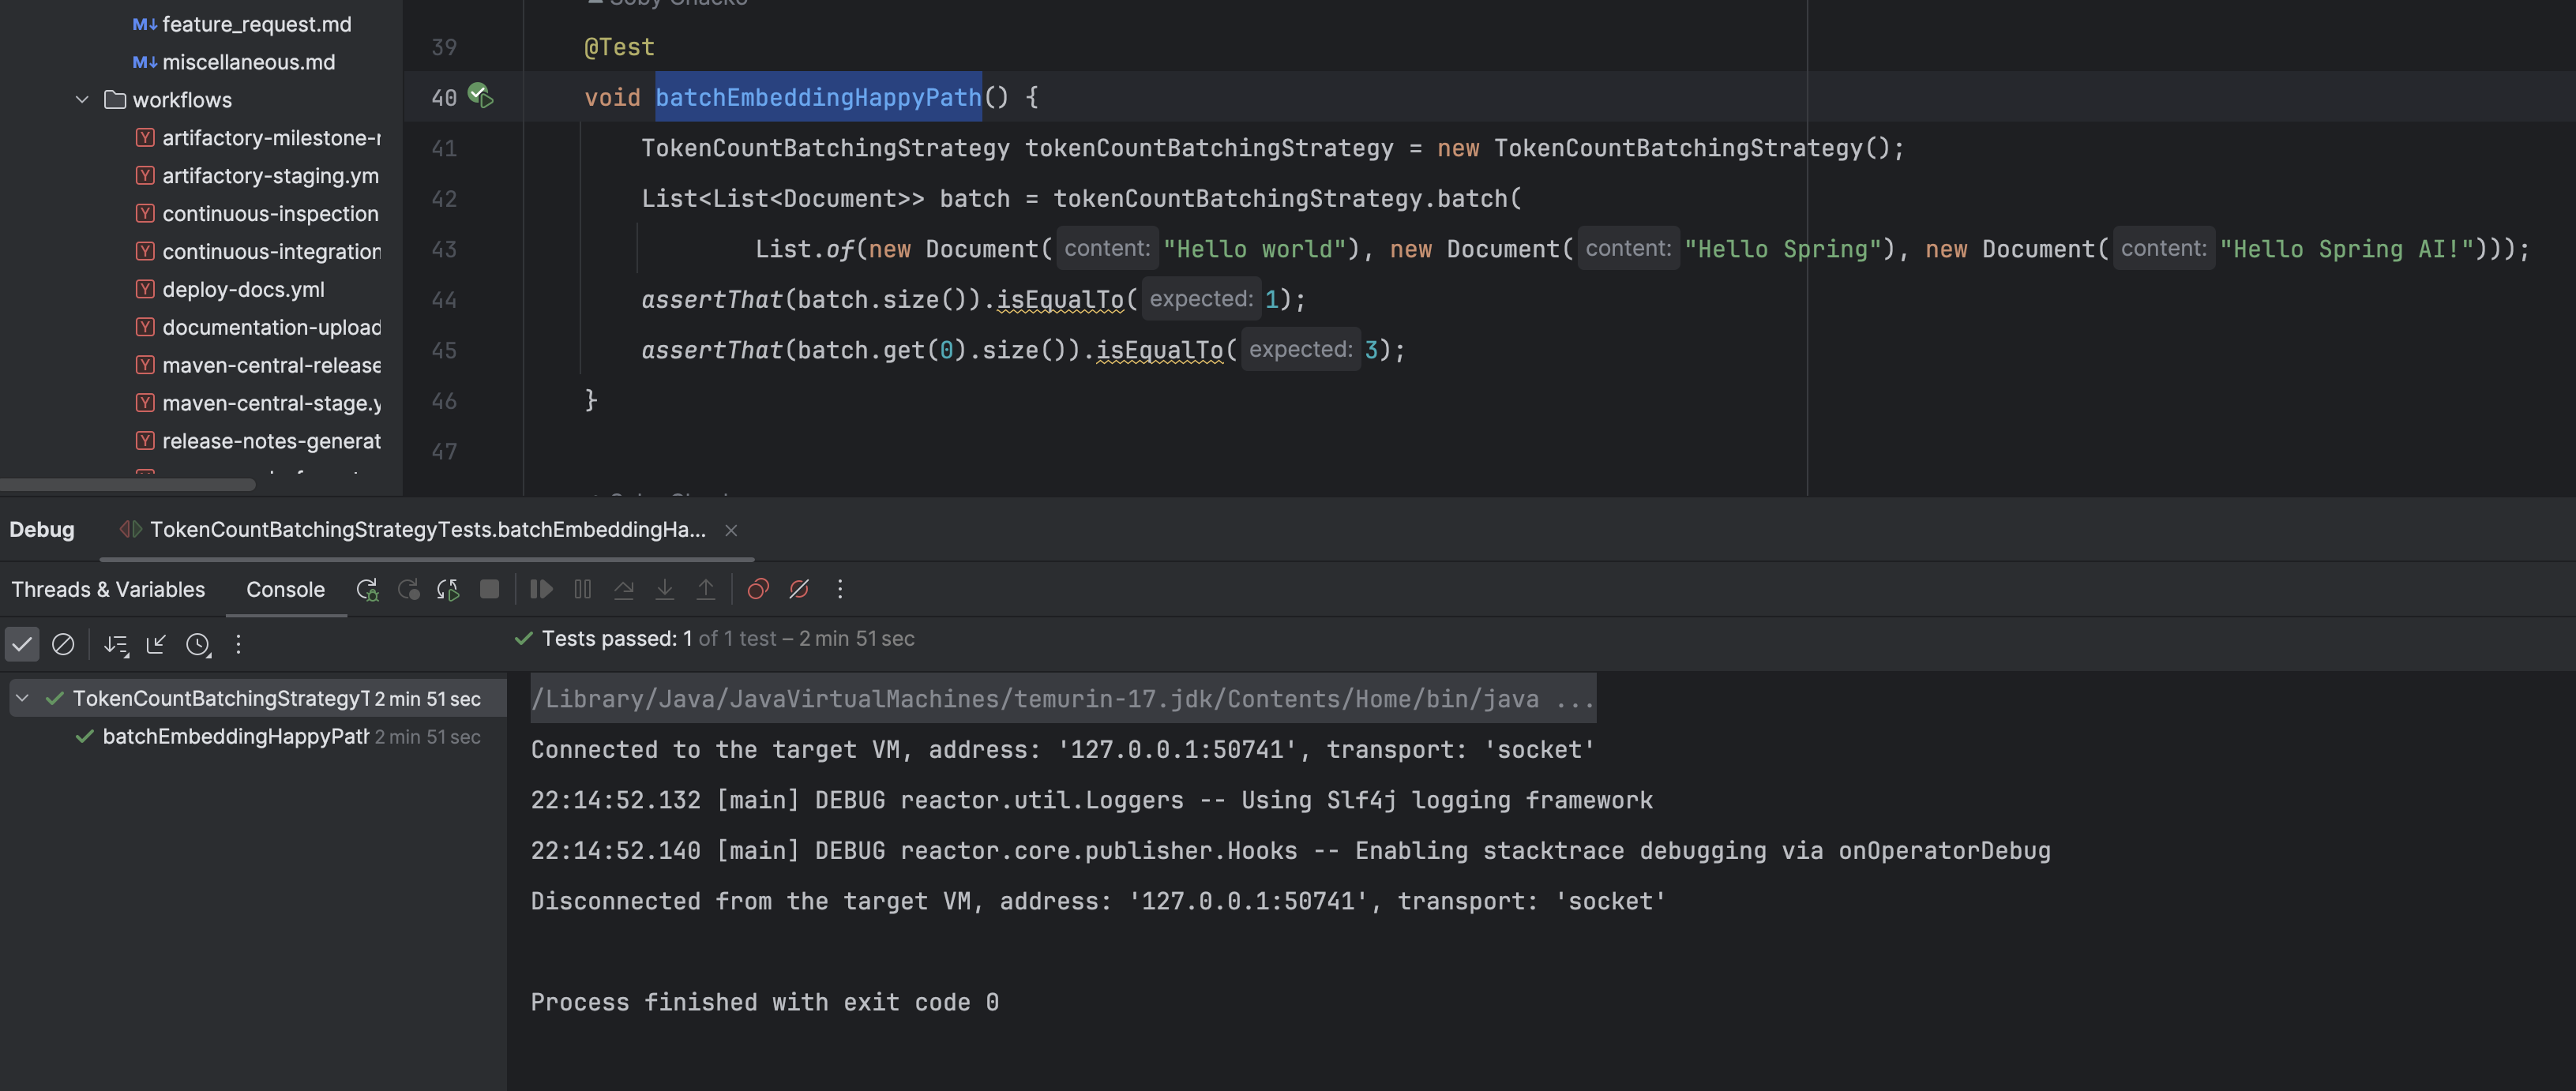Open the debug toolbar more-options menu

pos(840,590)
